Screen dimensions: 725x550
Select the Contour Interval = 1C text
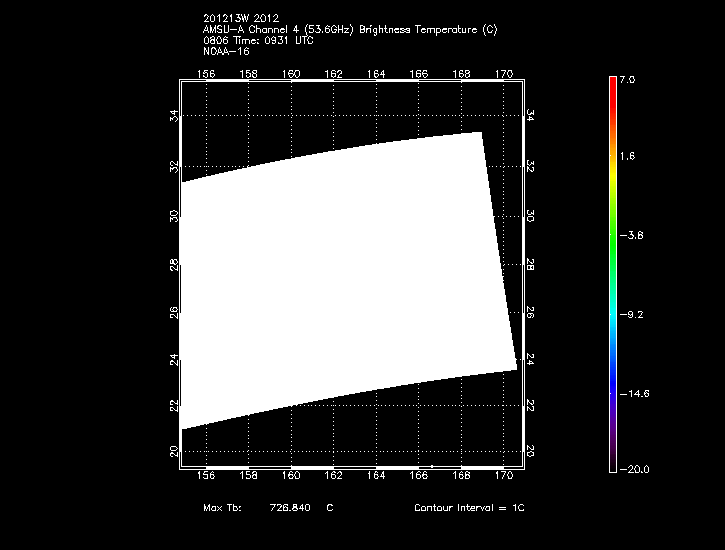tap(469, 508)
